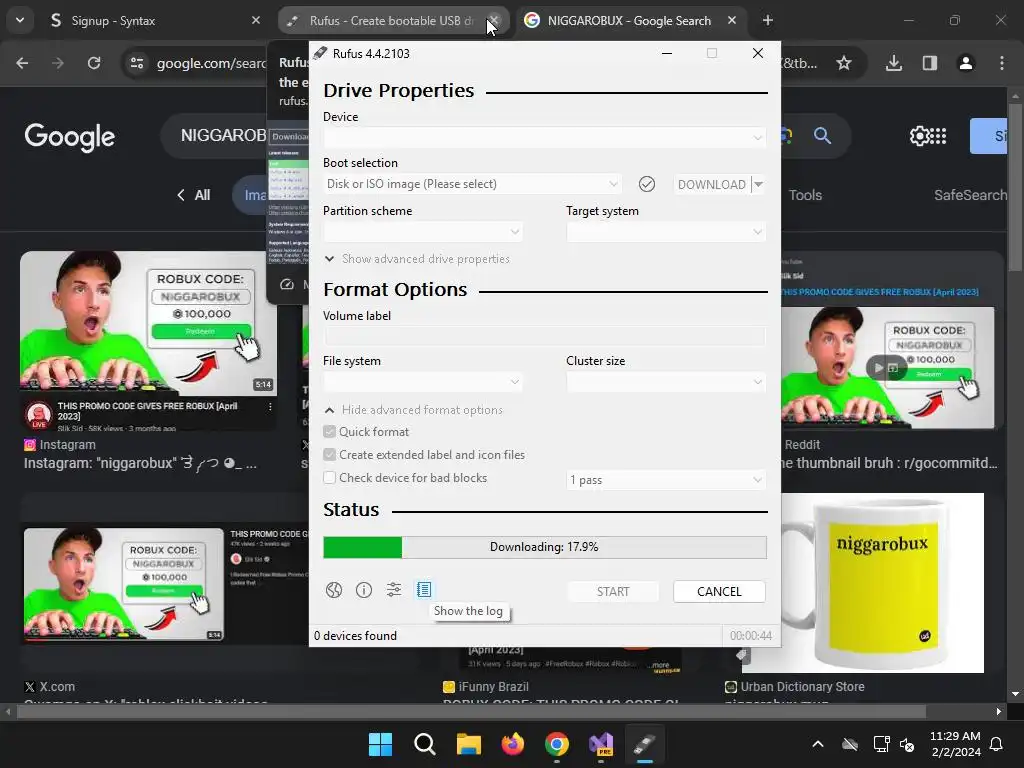Collapse Hide advanced format options
Viewport: 1024px width, 768px height.
[413, 410]
